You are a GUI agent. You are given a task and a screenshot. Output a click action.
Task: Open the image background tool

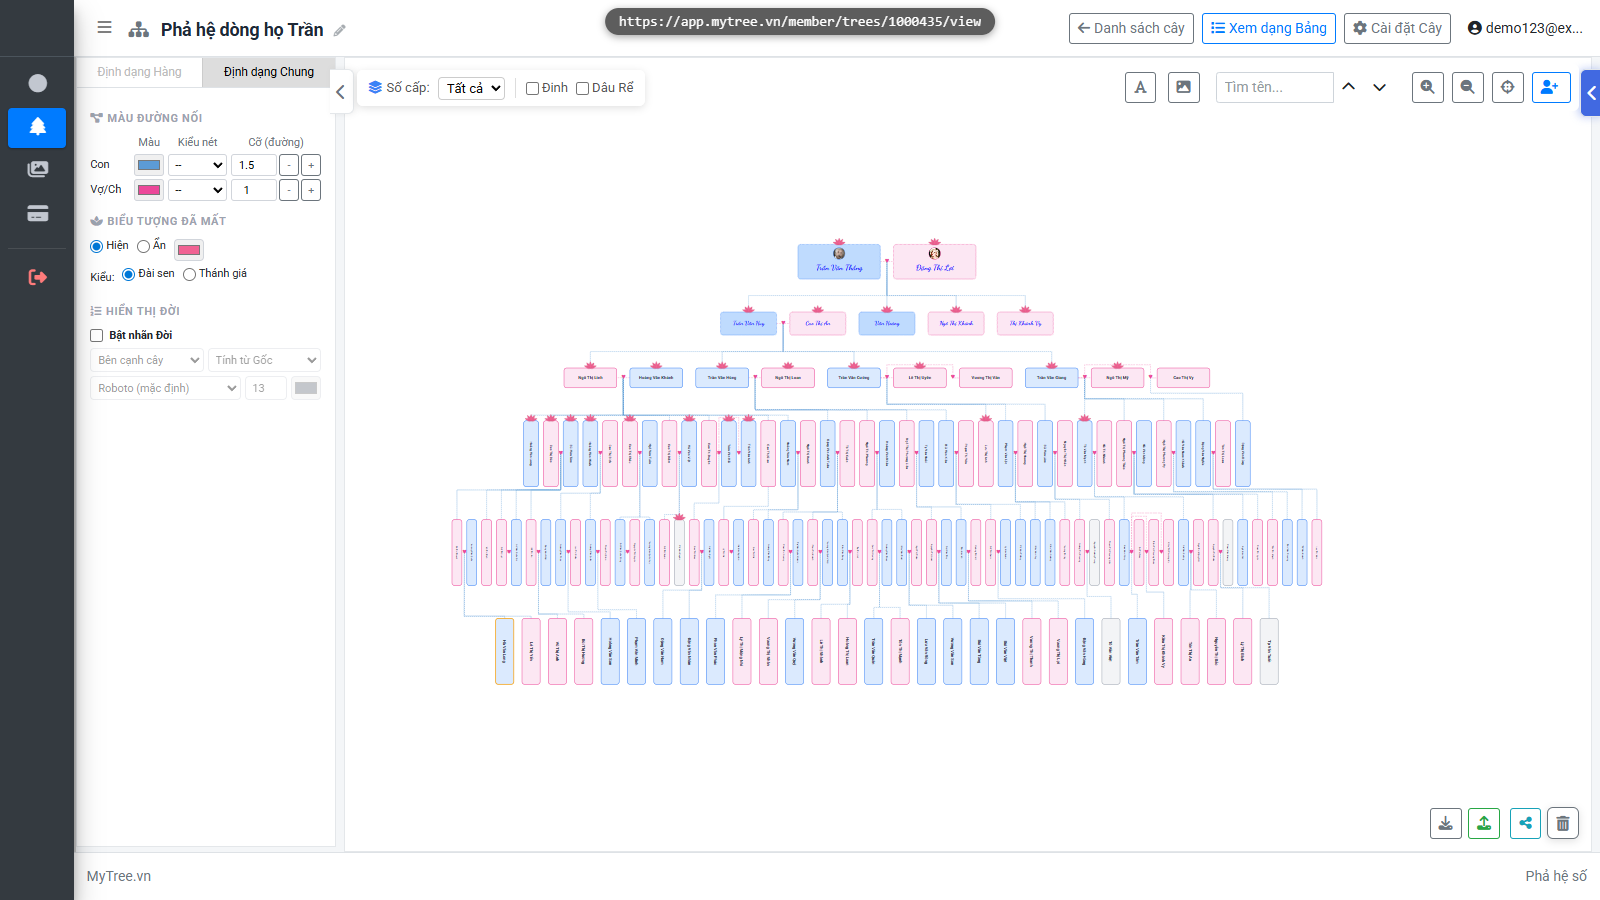1184,87
